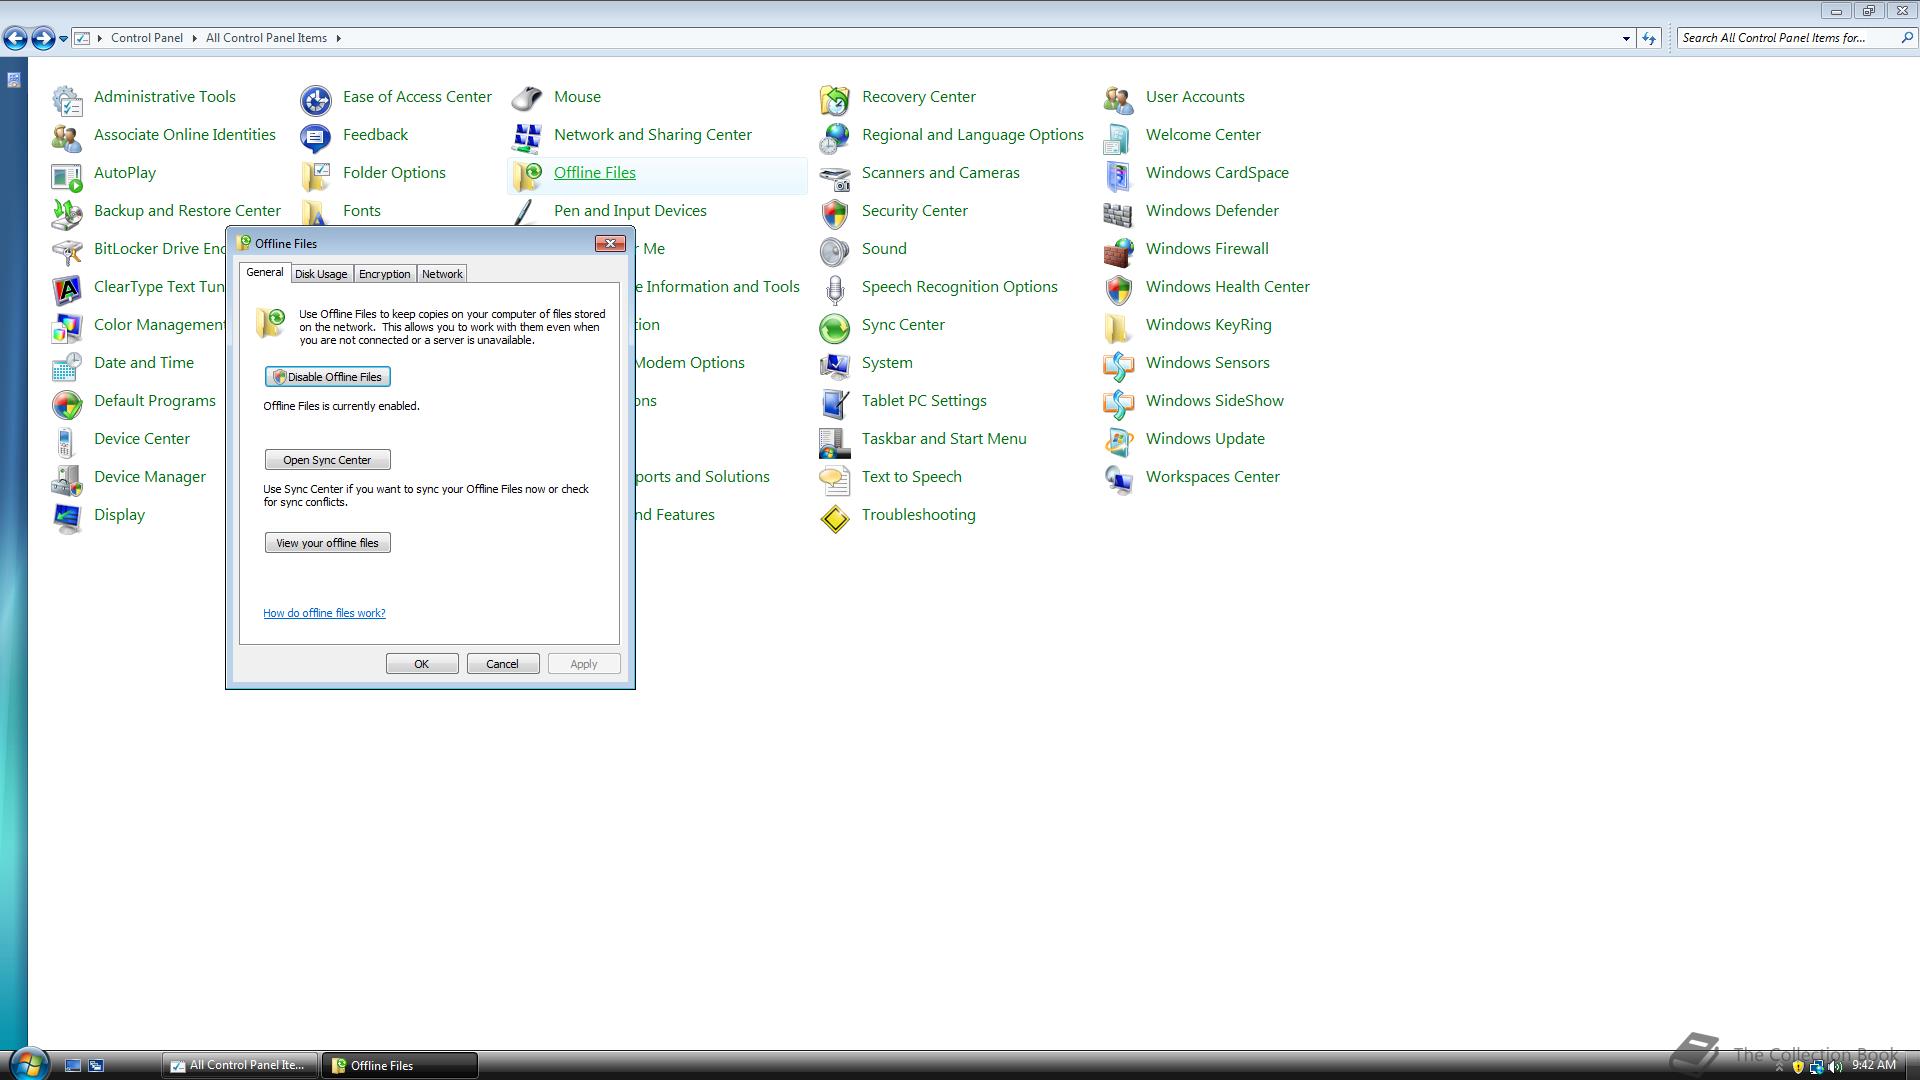The width and height of the screenshot is (1920, 1080).
Task: Switch to the Network tab
Action: (442, 274)
